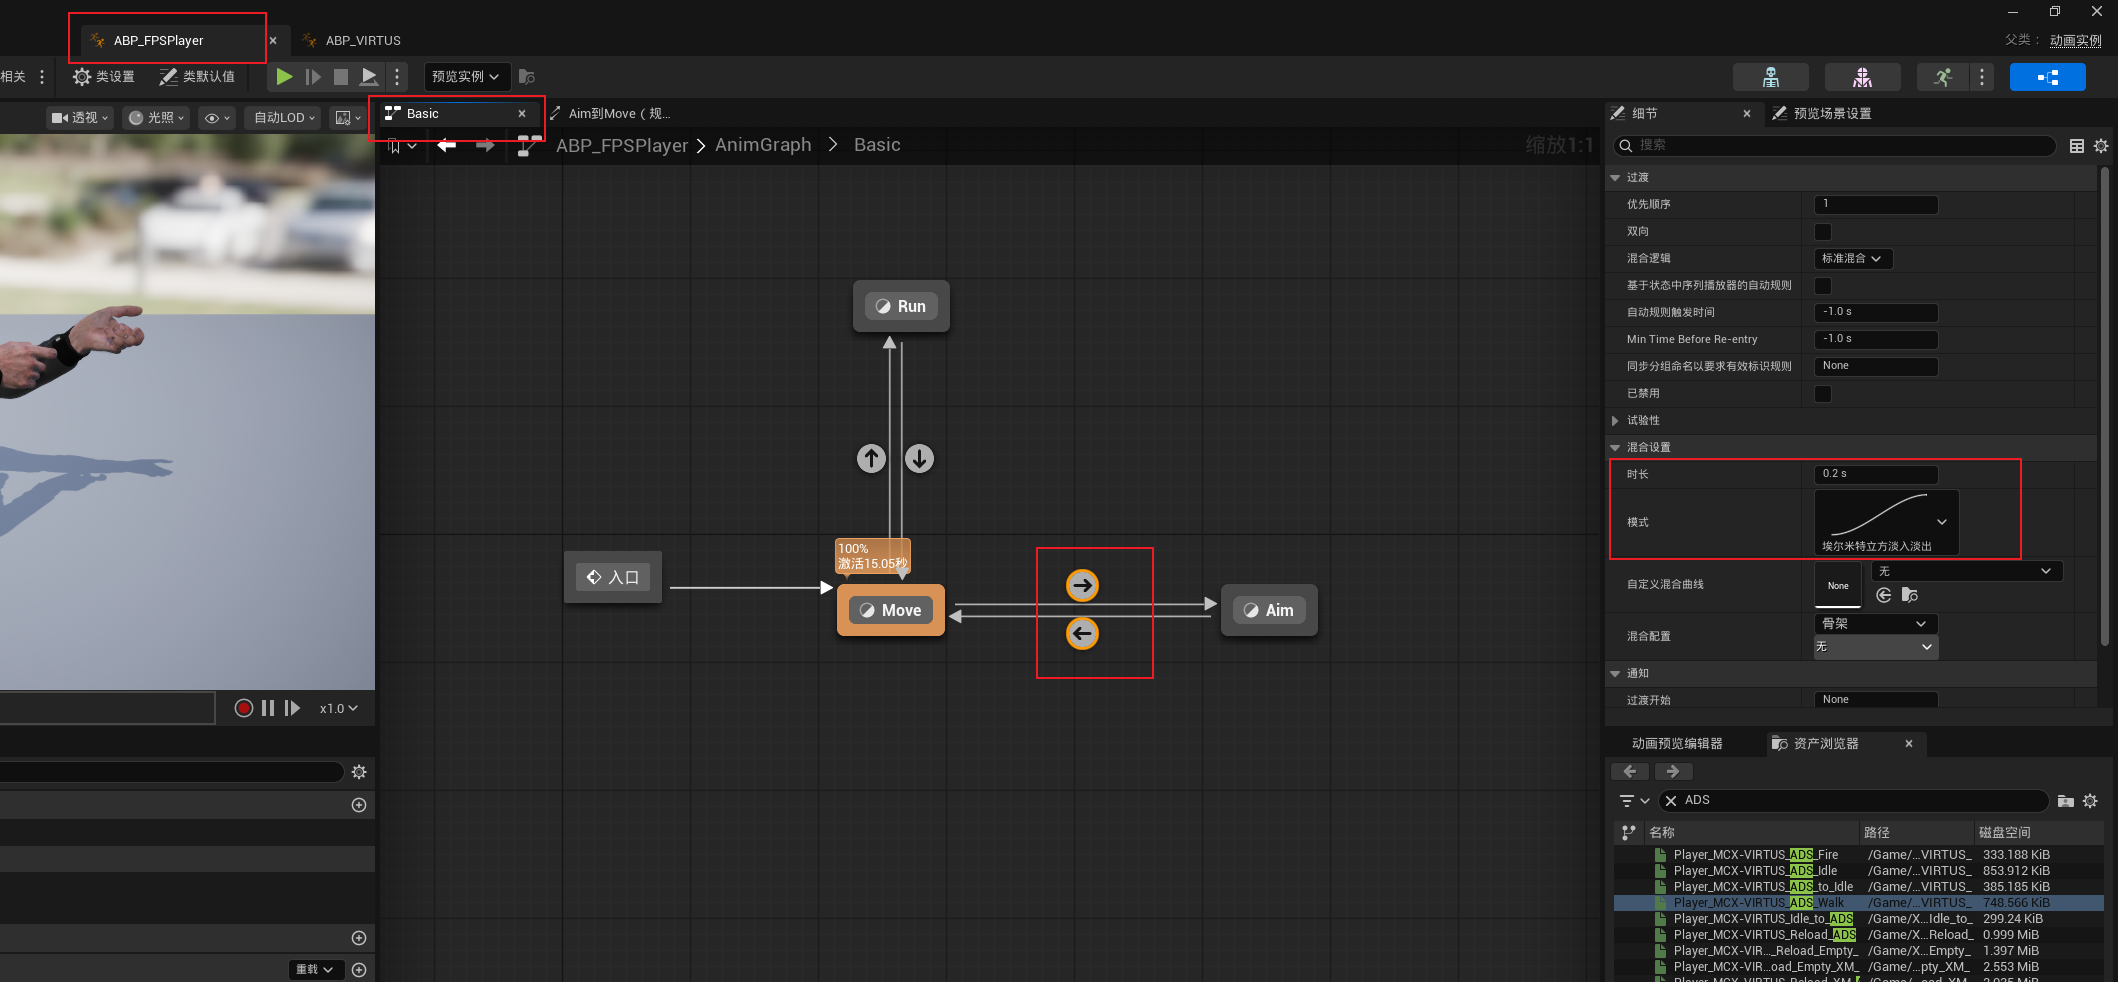Switch to 动画预览编辑器 tab
2118x982 pixels.
[1677, 743]
